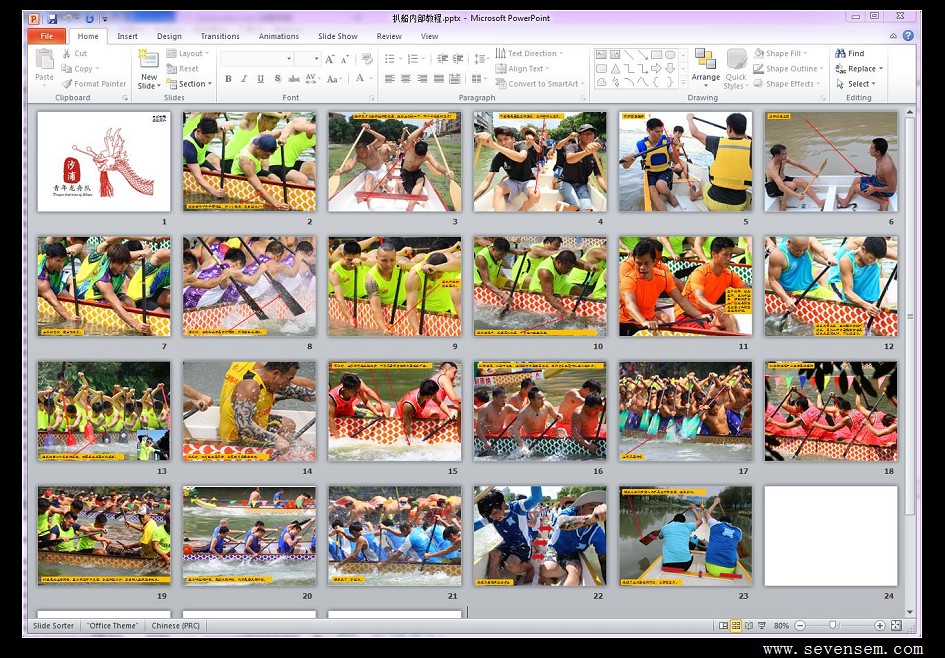This screenshot has width=945, height=658.
Task: Click Decrease List Level icon
Action: point(443,58)
